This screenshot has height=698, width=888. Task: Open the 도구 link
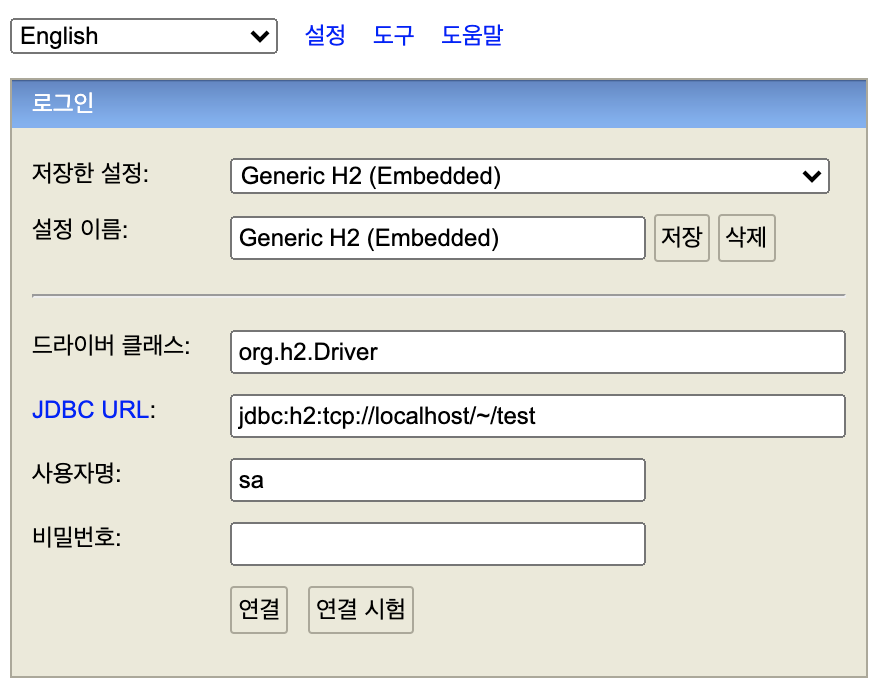[394, 35]
